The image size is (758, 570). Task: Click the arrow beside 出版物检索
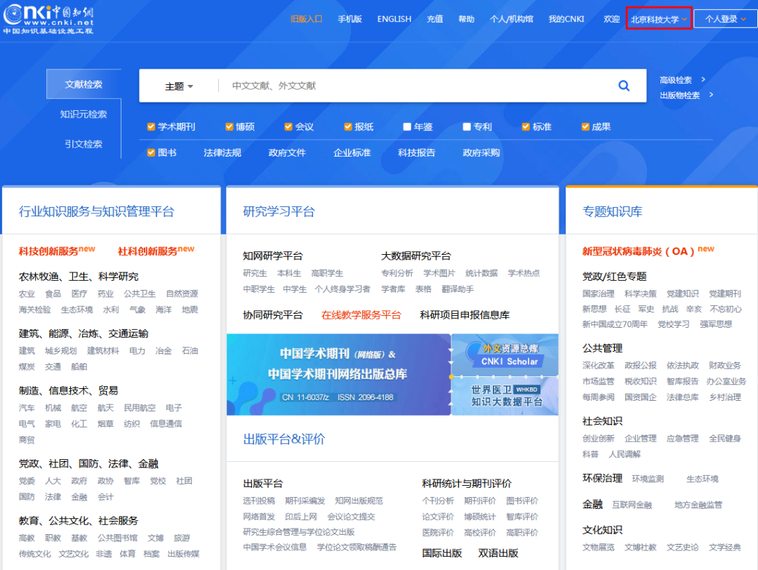(x=711, y=95)
